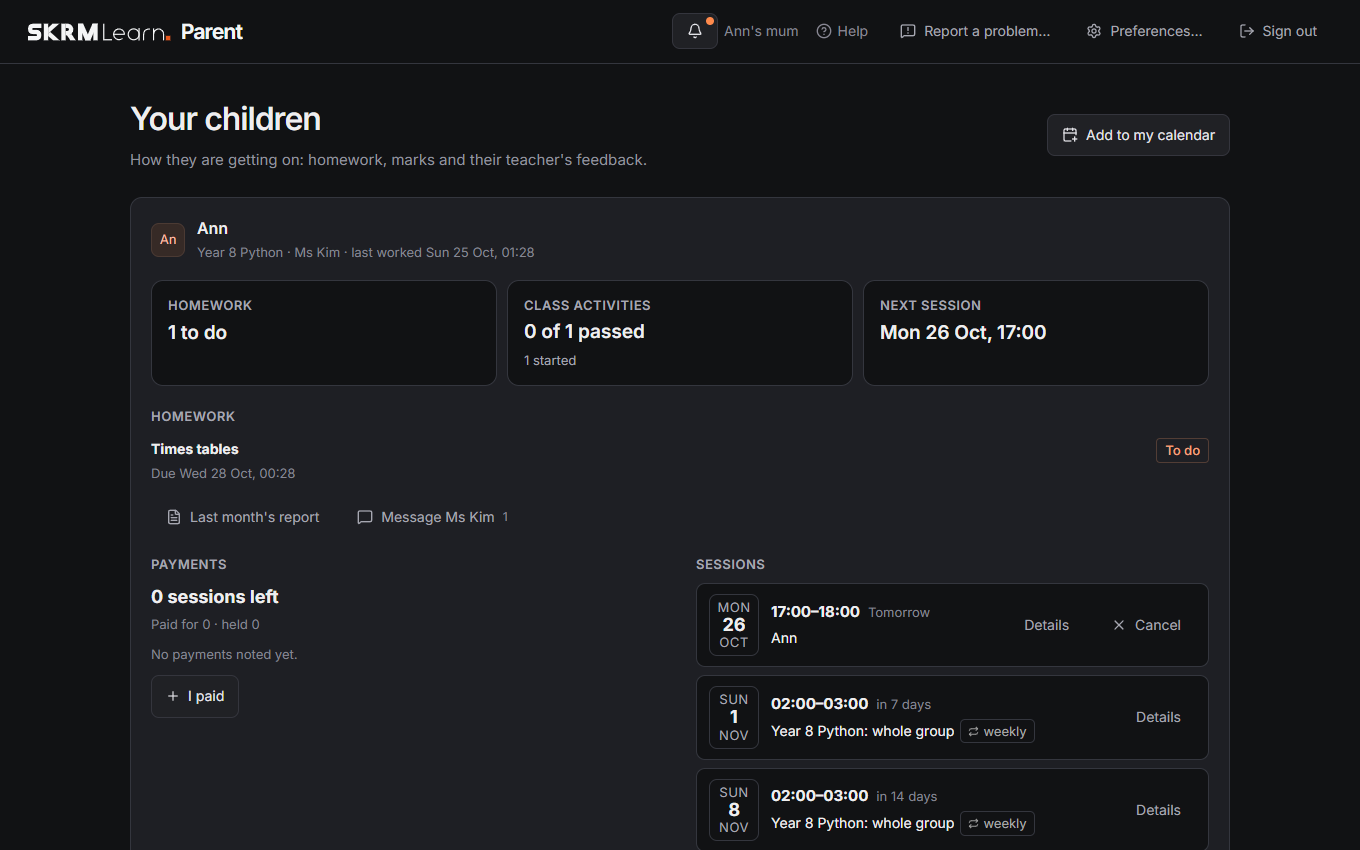View Details for the 8 Nov session

[x=1158, y=810]
